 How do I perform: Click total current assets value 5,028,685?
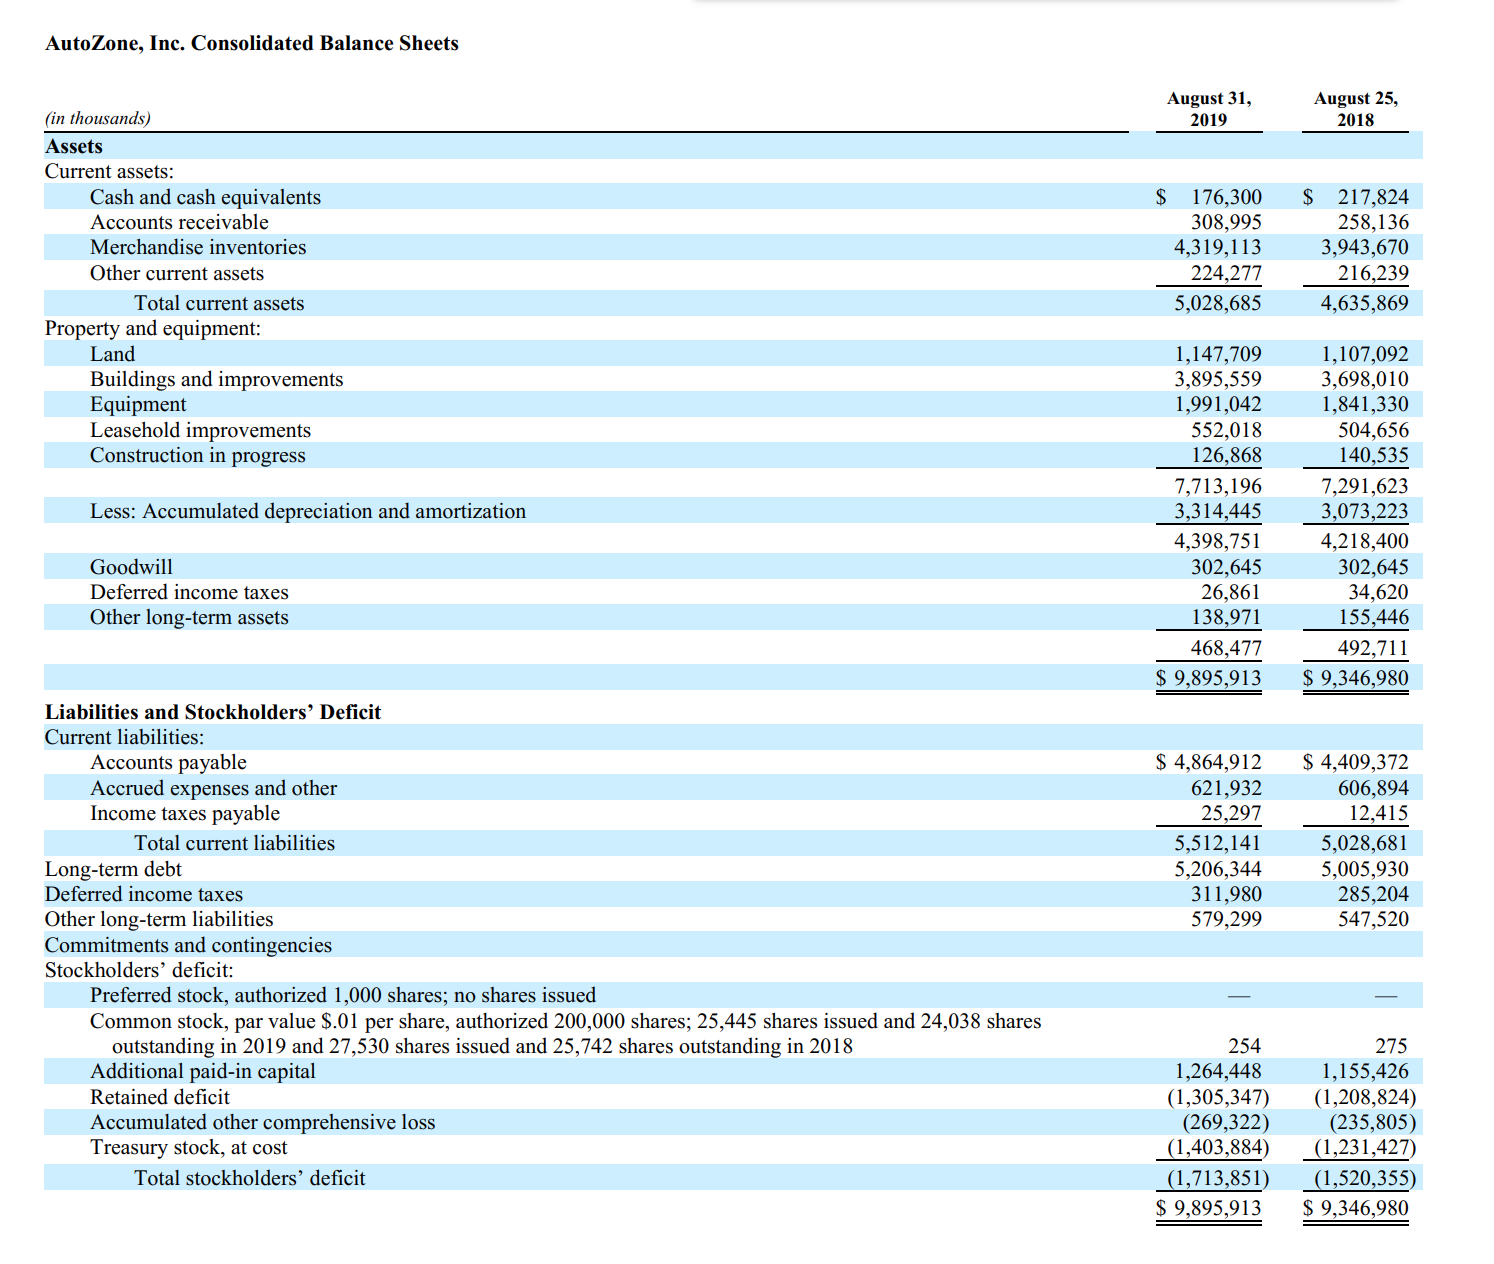1218,303
